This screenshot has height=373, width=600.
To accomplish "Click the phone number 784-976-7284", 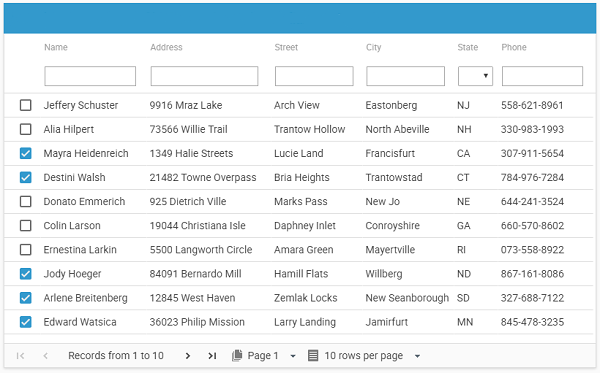I will tap(532, 178).
